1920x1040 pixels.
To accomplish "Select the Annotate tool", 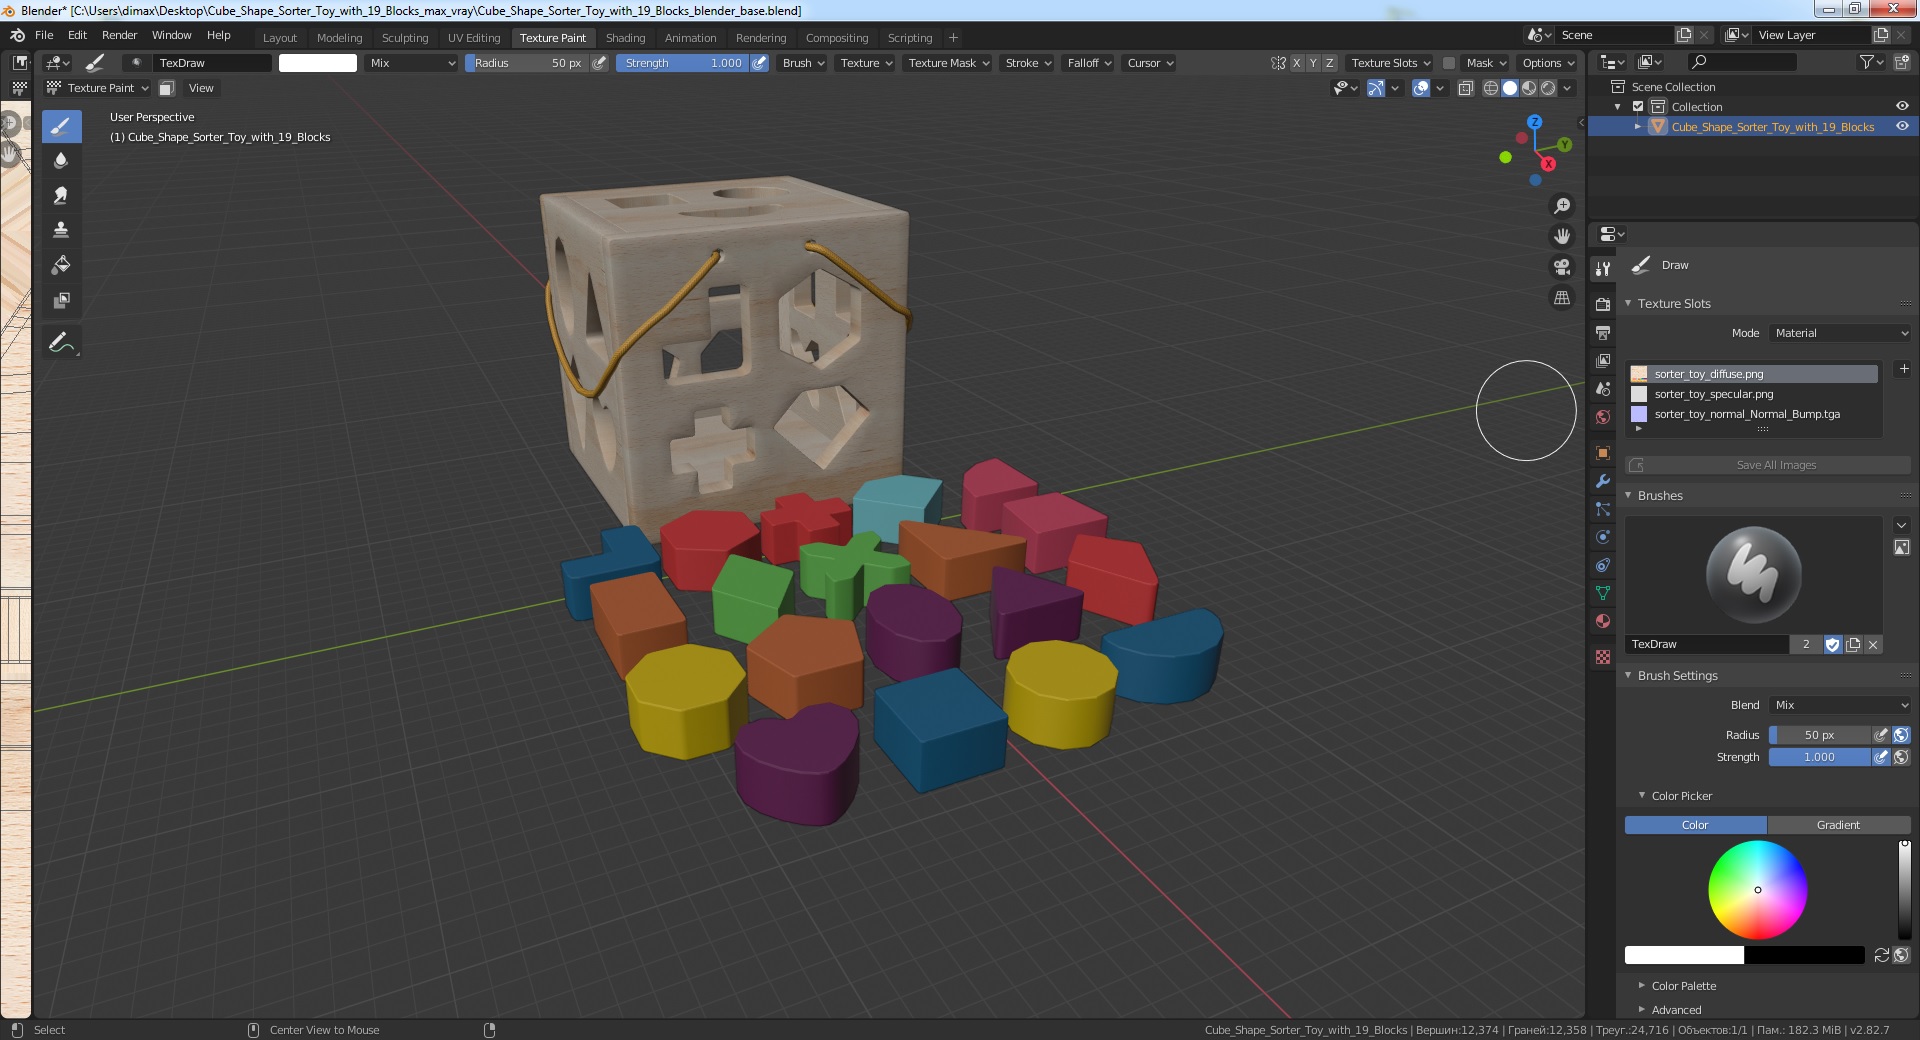I will pos(61,343).
